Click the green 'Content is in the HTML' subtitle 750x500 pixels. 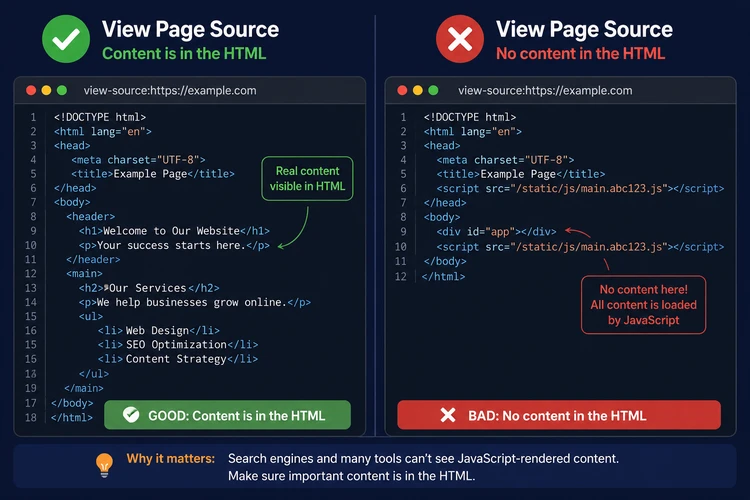pyautogui.click(x=184, y=54)
